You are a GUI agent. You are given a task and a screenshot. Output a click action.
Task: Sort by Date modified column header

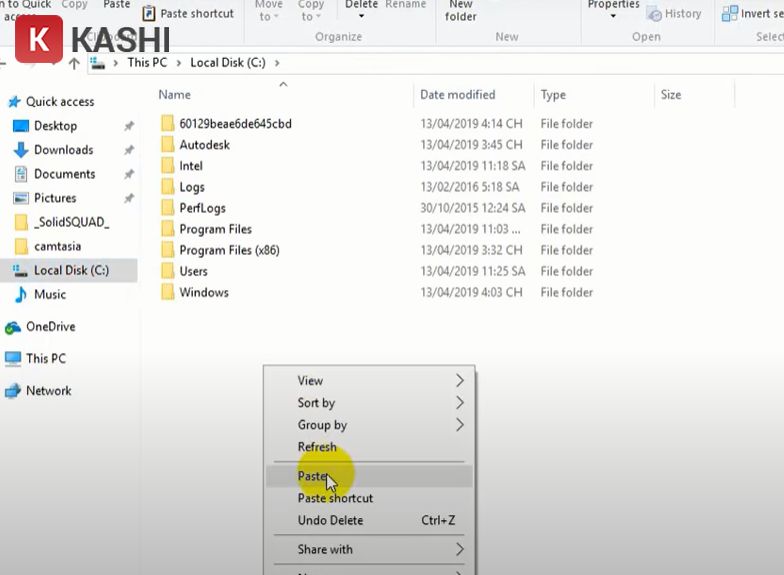pyautogui.click(x=457, y=95)
